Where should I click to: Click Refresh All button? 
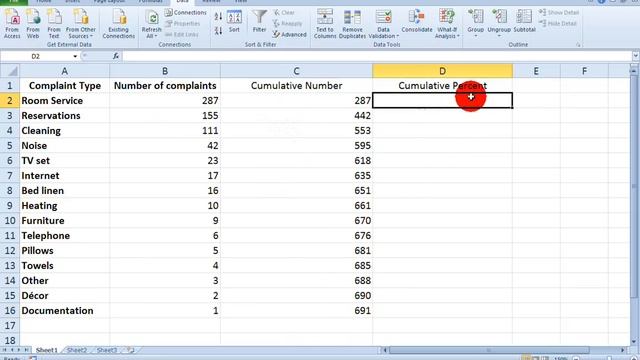coord(151,24)
